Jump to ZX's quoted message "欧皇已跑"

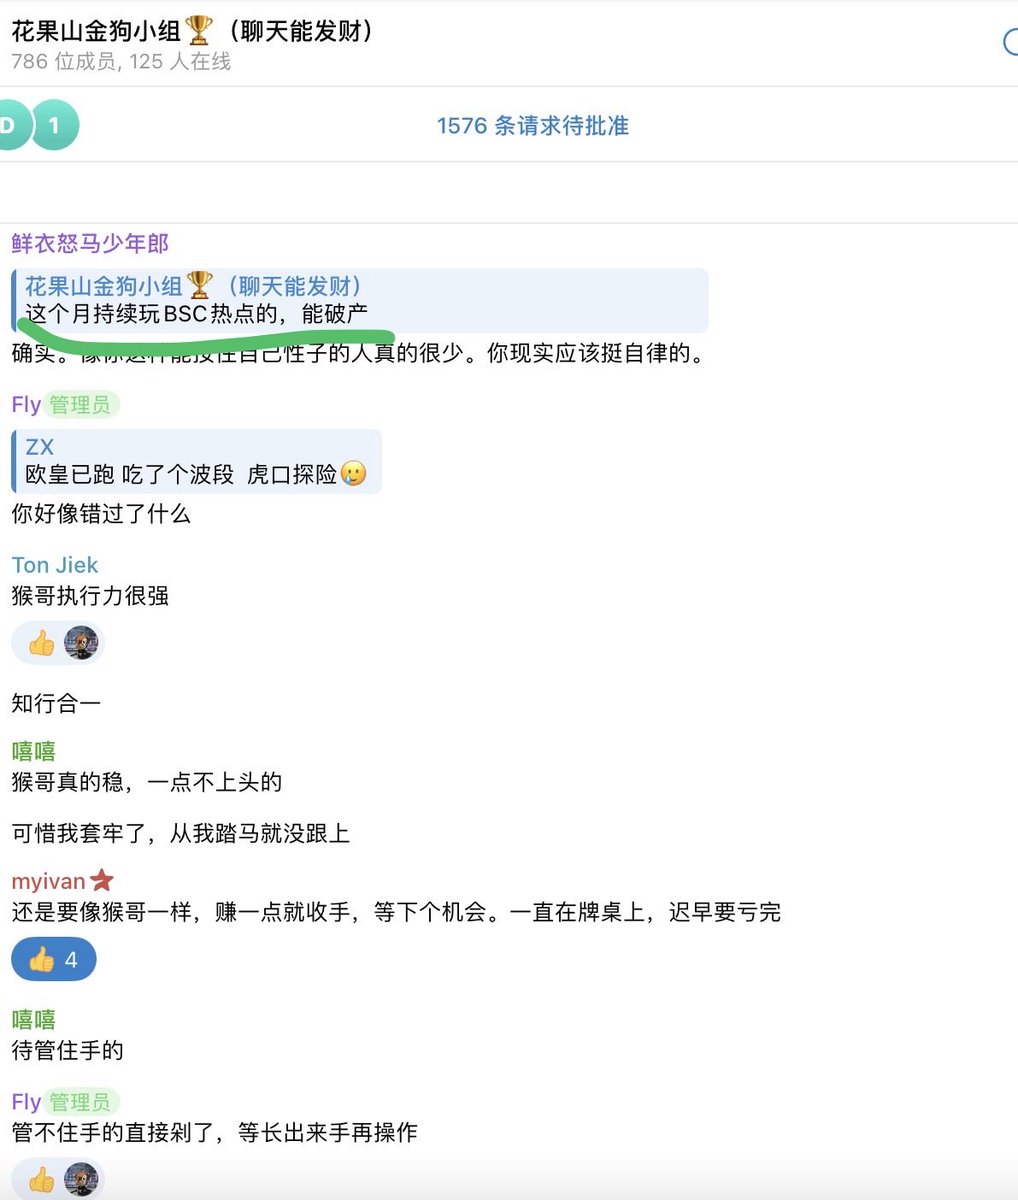[x=196, y=461]
